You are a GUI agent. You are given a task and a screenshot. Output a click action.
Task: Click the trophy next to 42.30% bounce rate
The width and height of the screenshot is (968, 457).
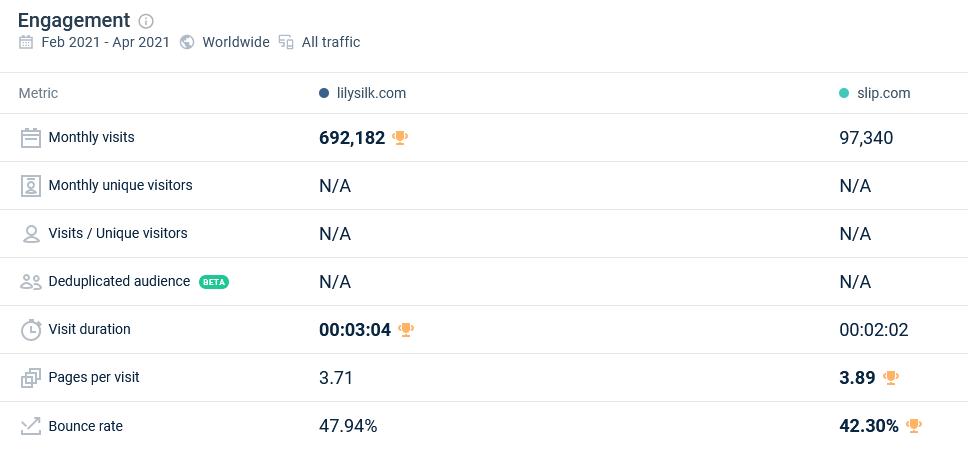(x=913, y=426)
